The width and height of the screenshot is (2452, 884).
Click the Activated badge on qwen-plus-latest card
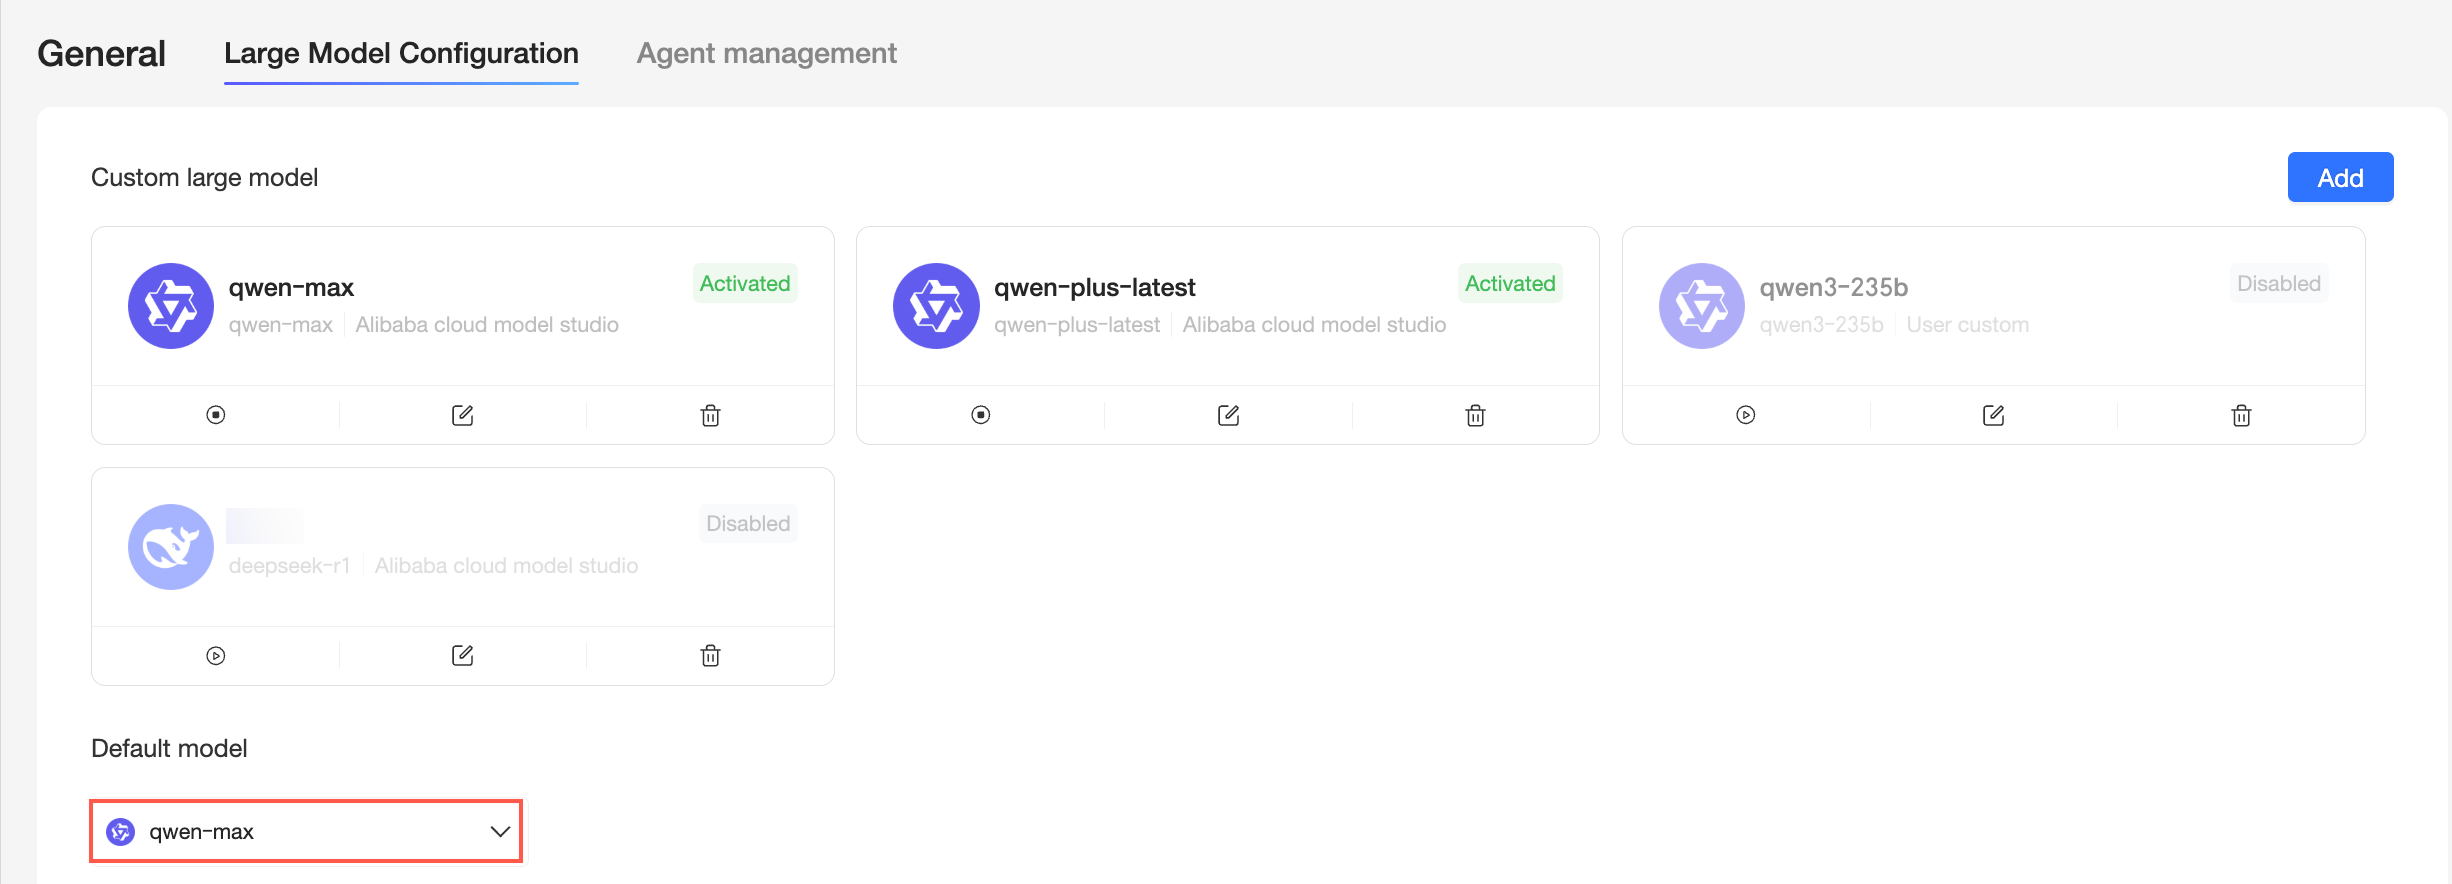pyautogui.click(x=1510, y=283)
